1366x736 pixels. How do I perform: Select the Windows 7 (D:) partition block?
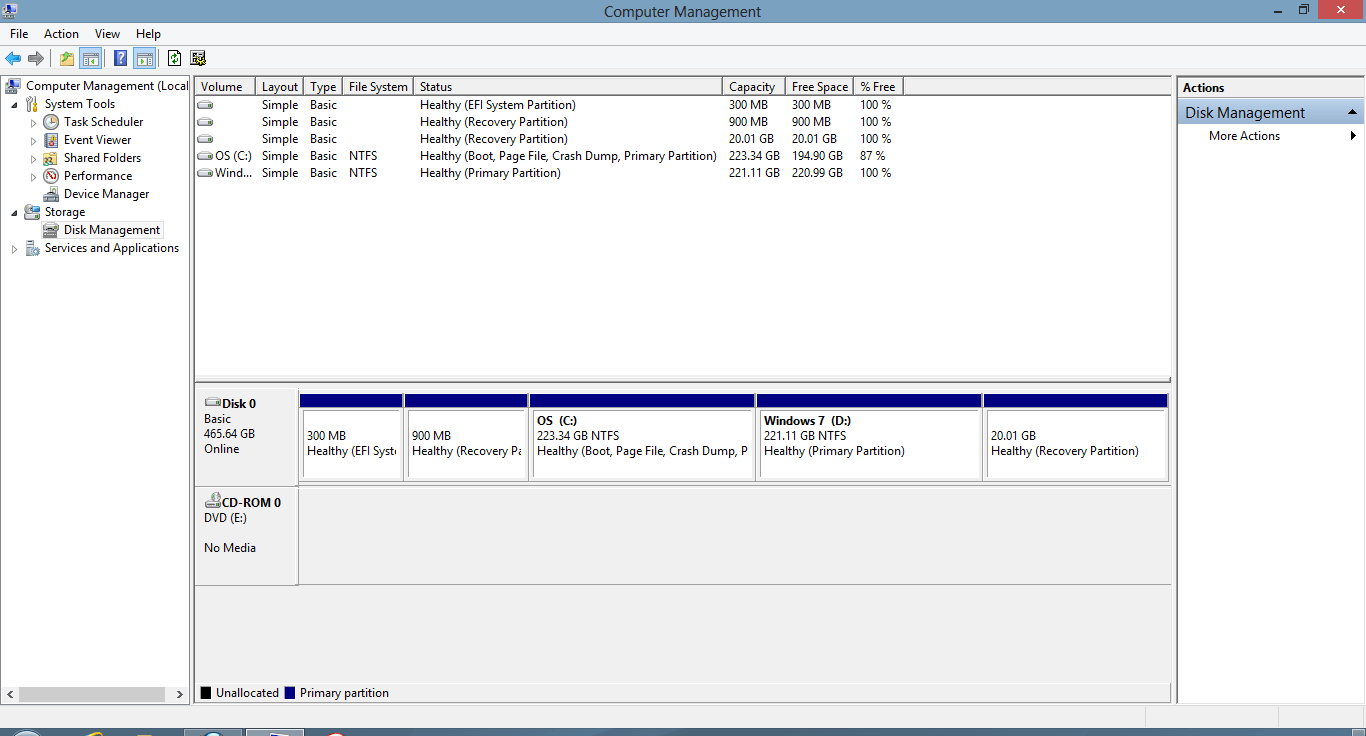868,436
